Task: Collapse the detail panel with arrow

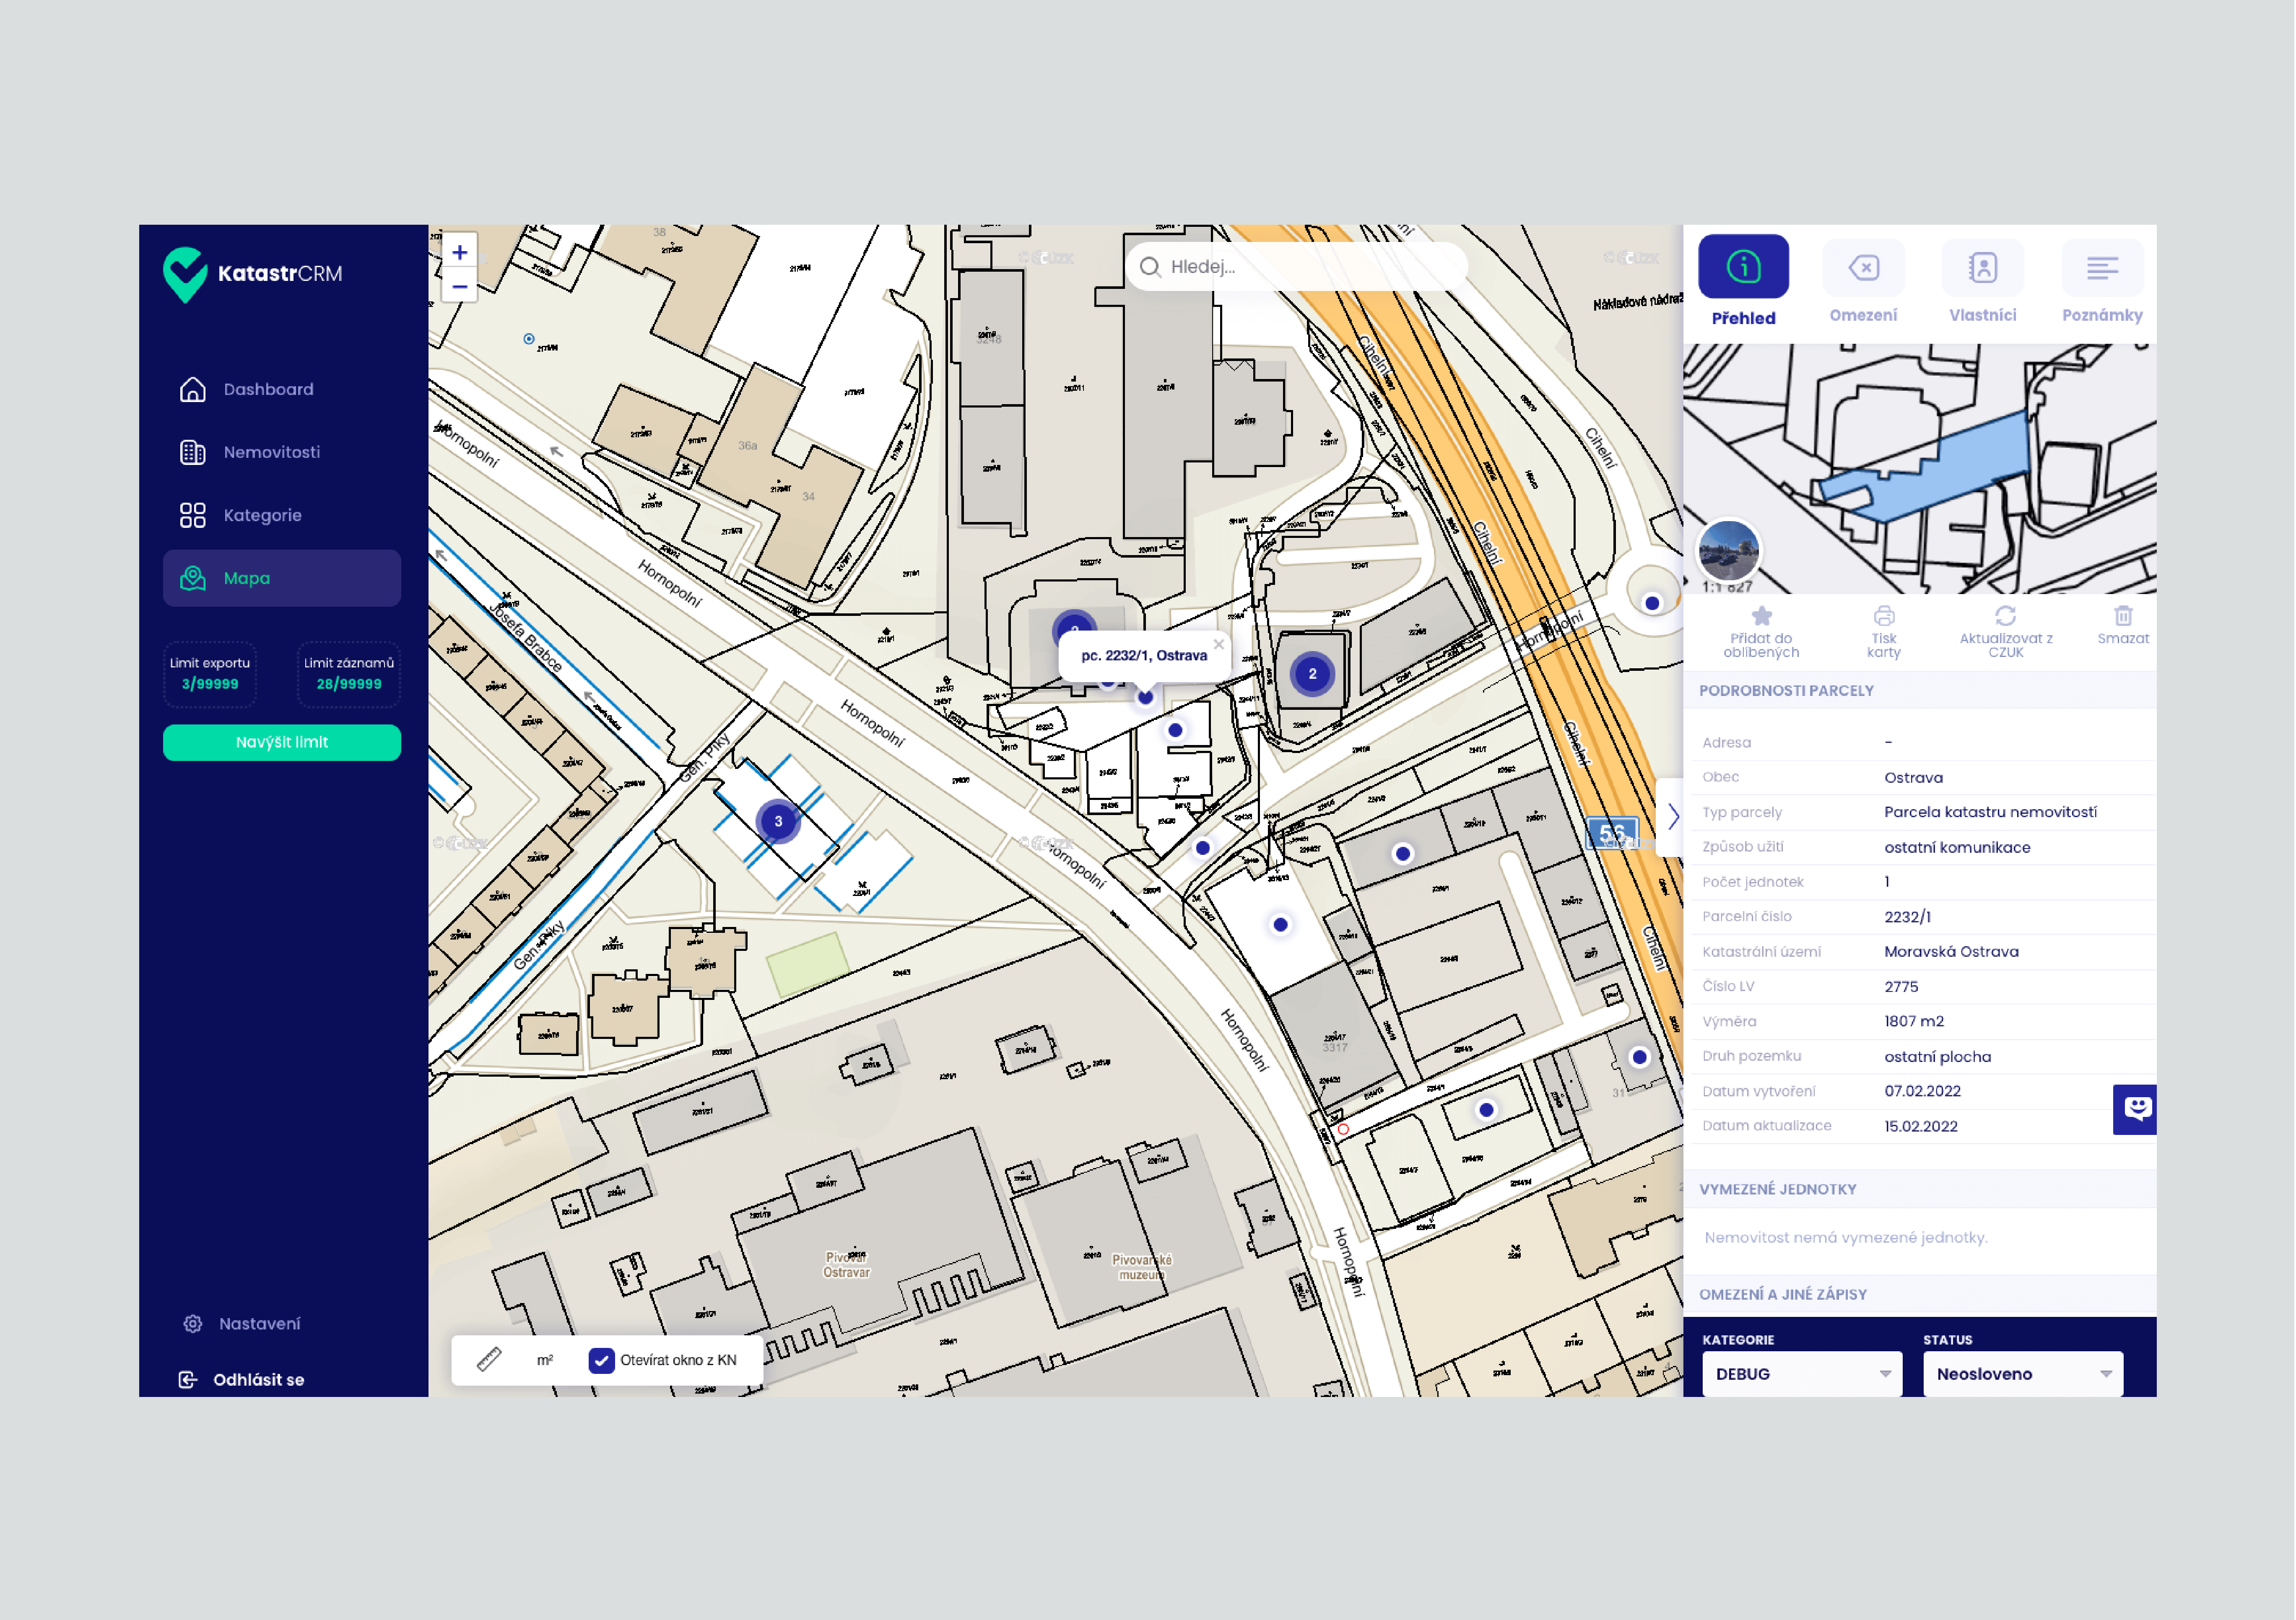Action: point(1672,817)
